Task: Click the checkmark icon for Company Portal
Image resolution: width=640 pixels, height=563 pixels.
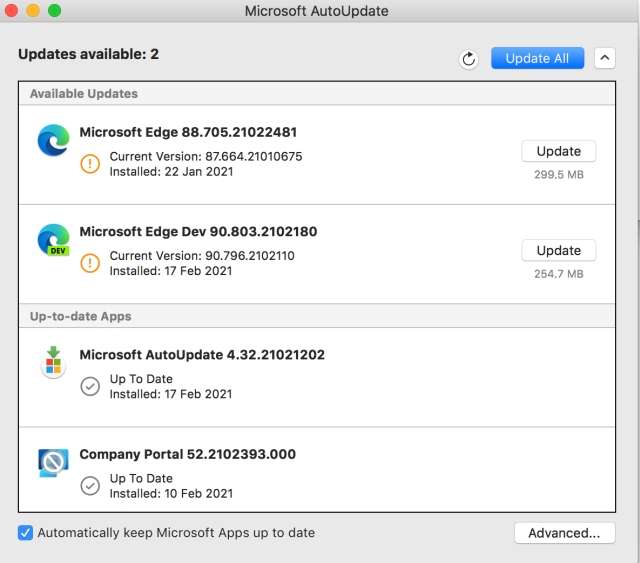Action: pyautogui.click(x=90, y=485)
